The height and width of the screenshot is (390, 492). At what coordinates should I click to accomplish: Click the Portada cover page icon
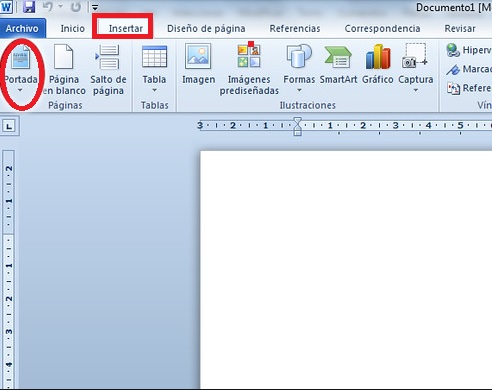click(21, 57)
